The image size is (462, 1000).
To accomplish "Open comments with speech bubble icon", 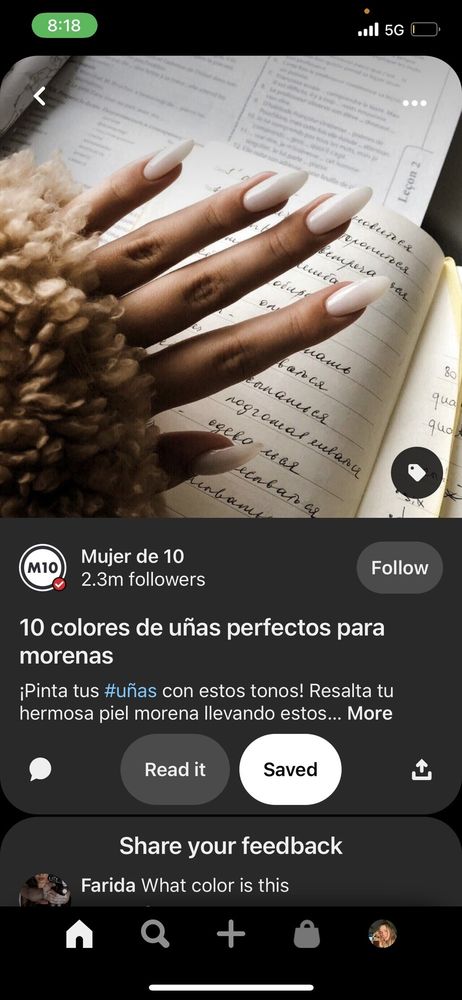I will pos(40,770).
